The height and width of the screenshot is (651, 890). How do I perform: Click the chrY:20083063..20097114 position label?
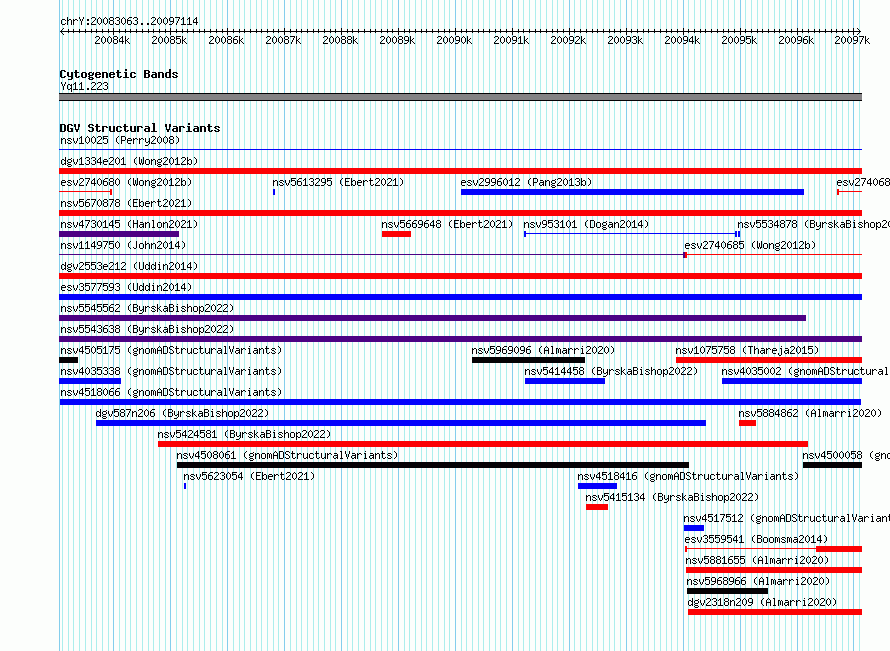coord(129,21)
